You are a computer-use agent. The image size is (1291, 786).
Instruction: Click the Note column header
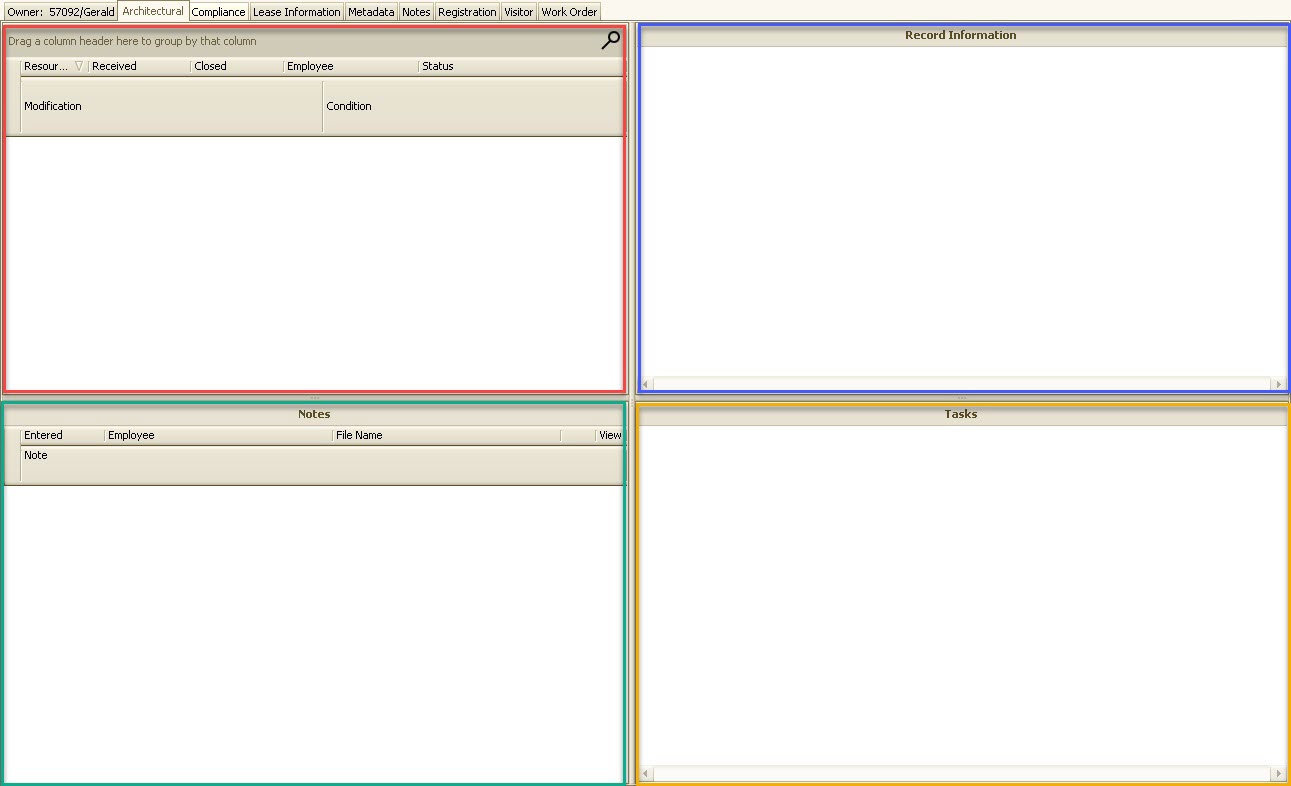(322, 464)
